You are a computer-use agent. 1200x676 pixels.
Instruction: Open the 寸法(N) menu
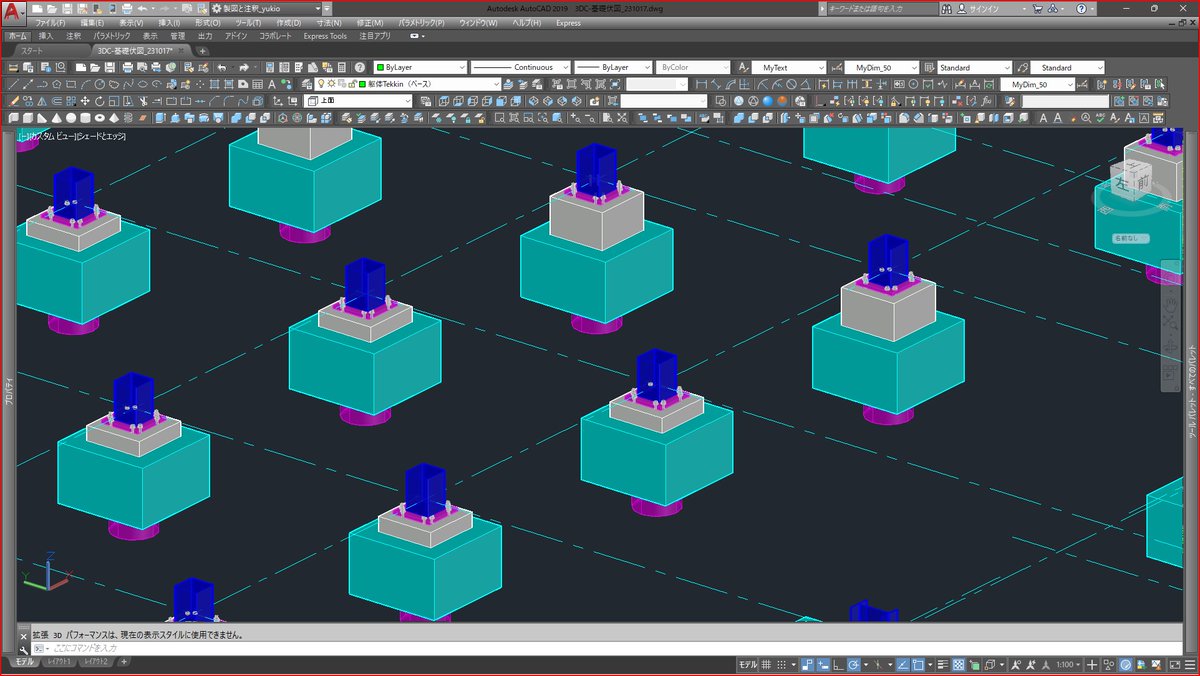(x=328, y=22)
